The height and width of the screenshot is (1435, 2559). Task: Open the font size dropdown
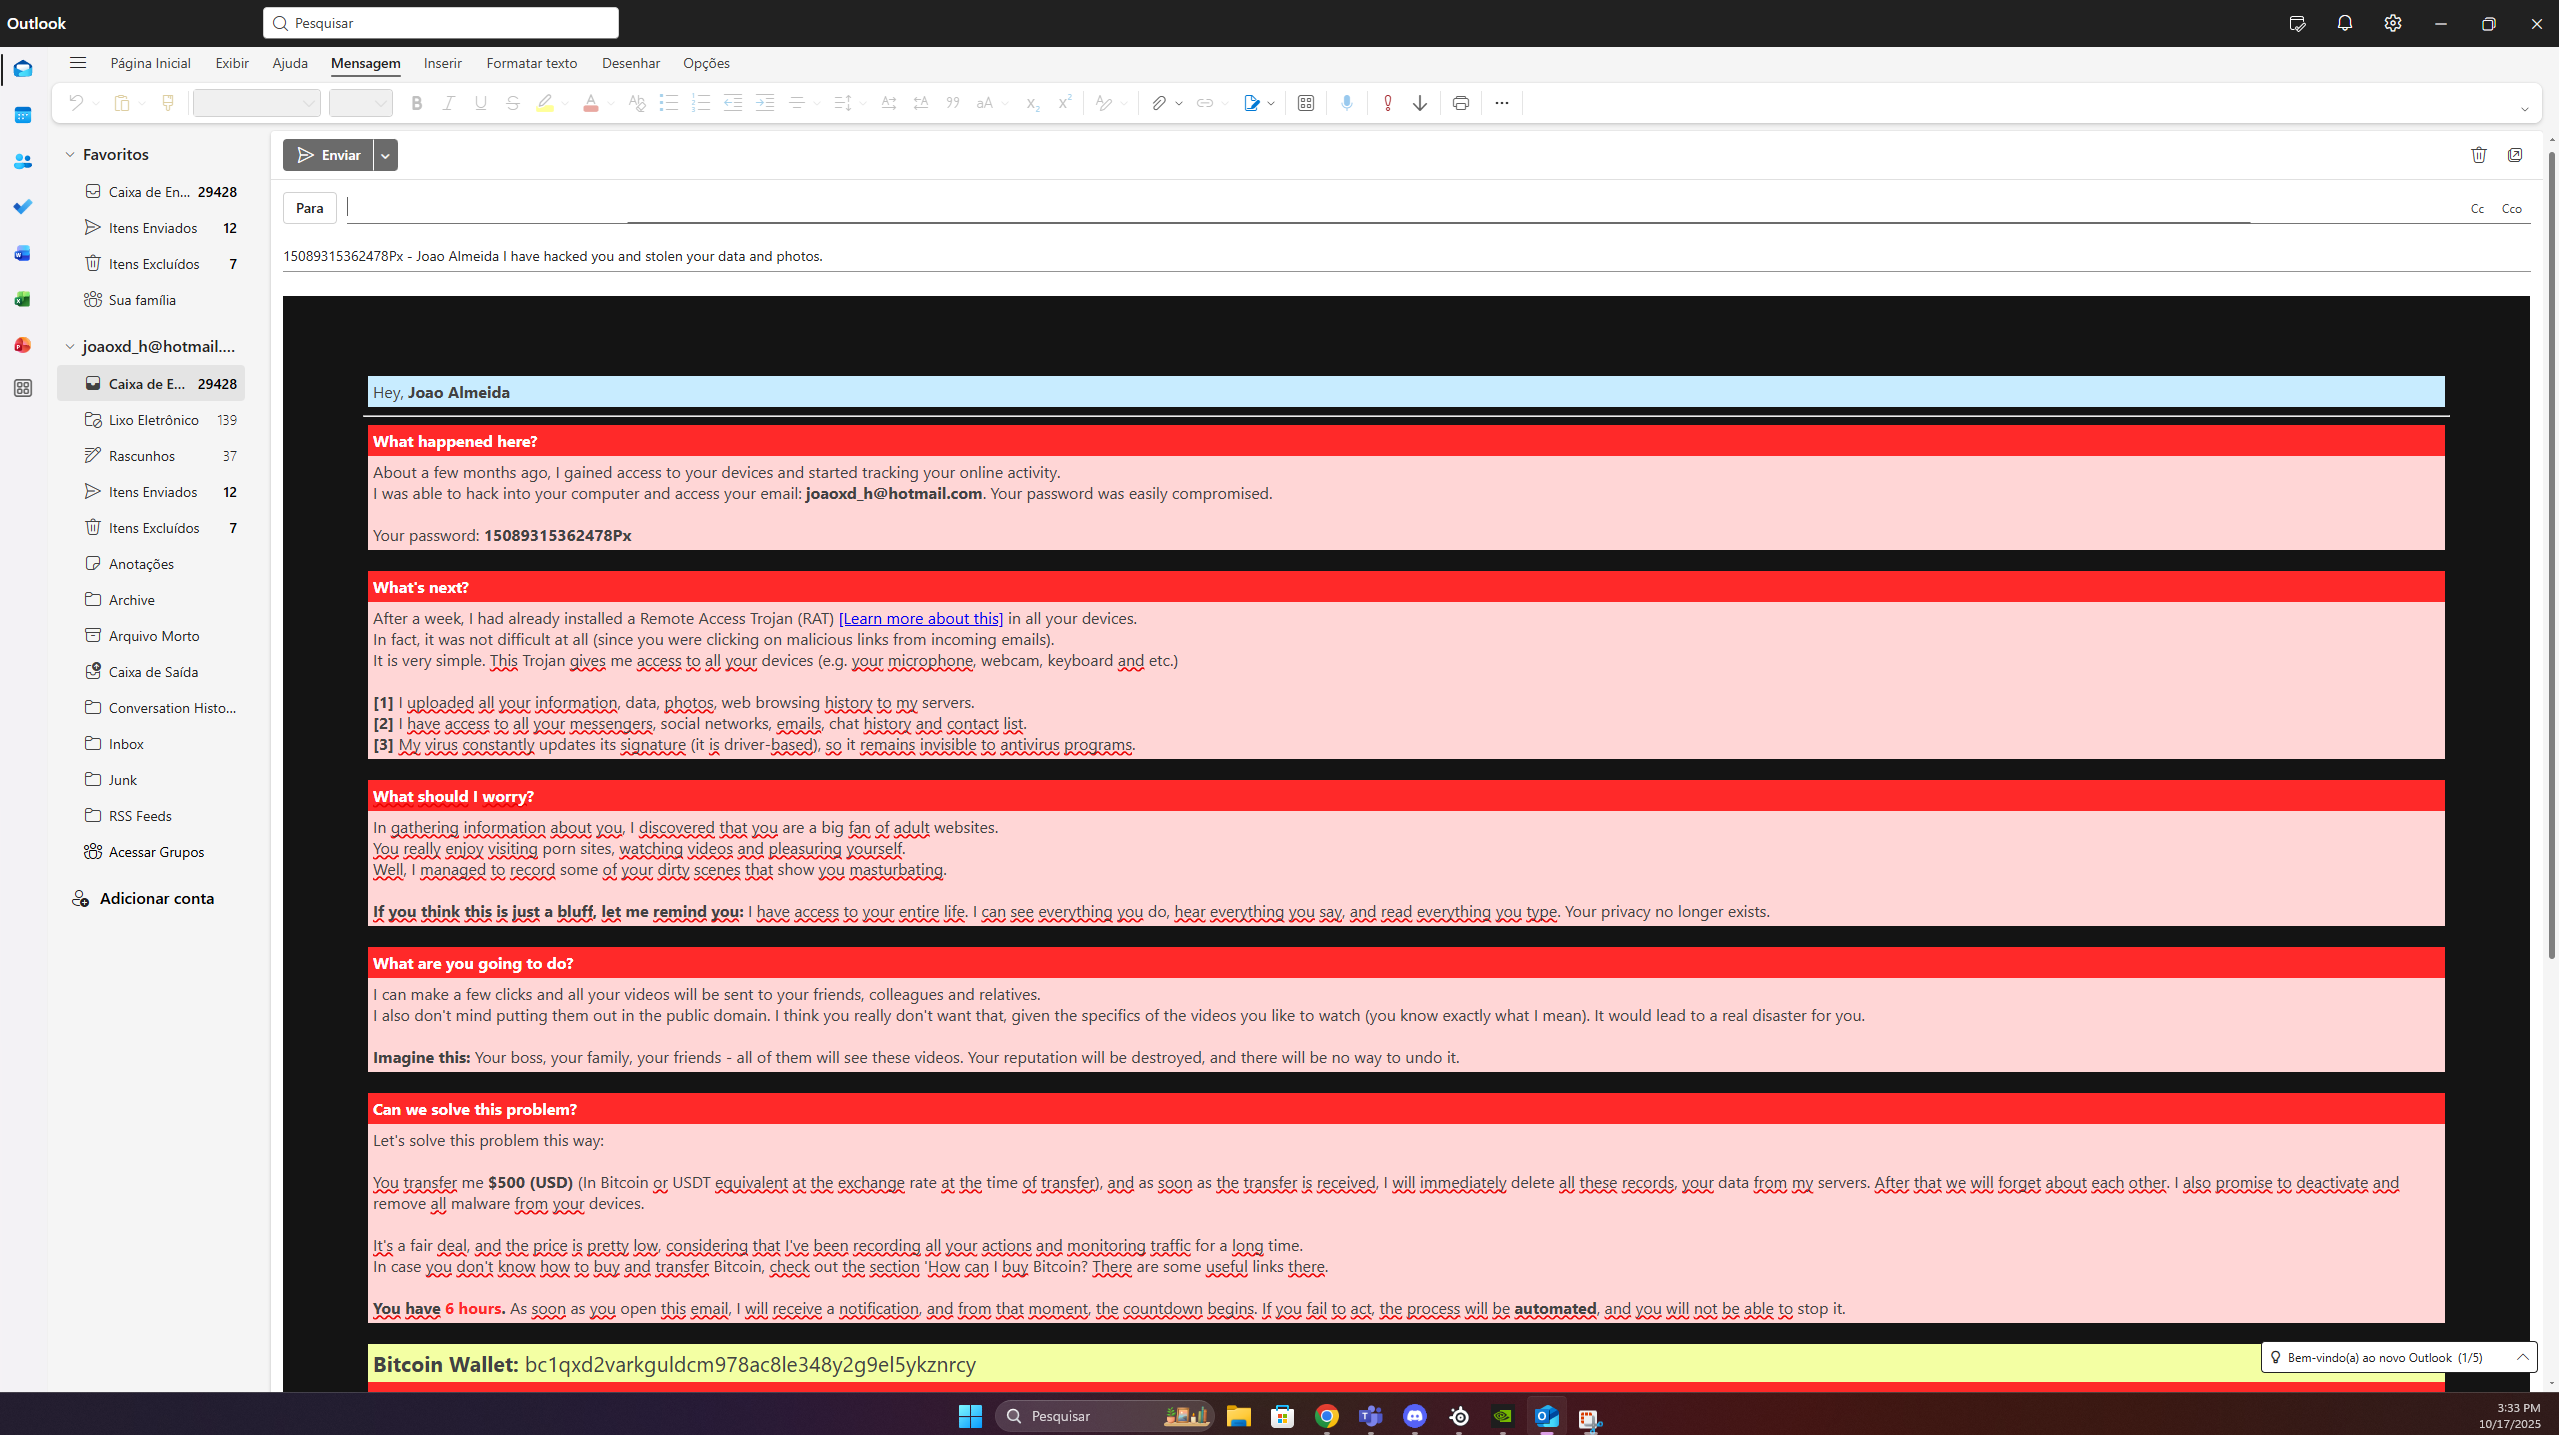coord(361,103)
